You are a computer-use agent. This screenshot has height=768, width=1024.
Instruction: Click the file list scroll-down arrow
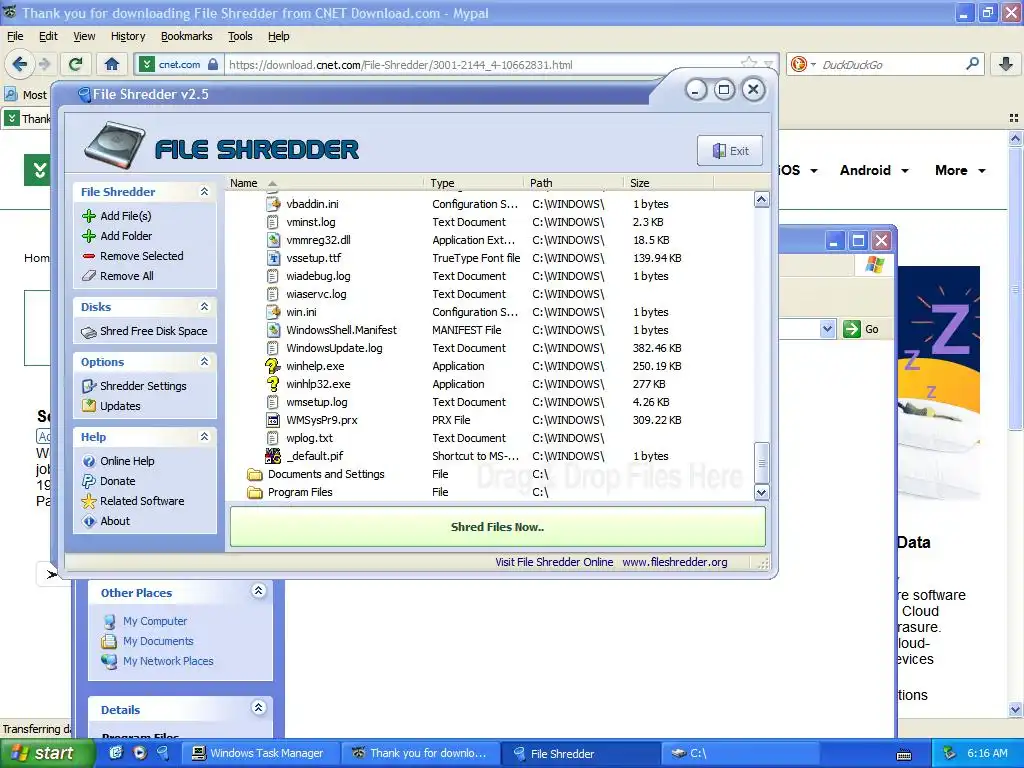pyautogui.click(x=761, y=492)
